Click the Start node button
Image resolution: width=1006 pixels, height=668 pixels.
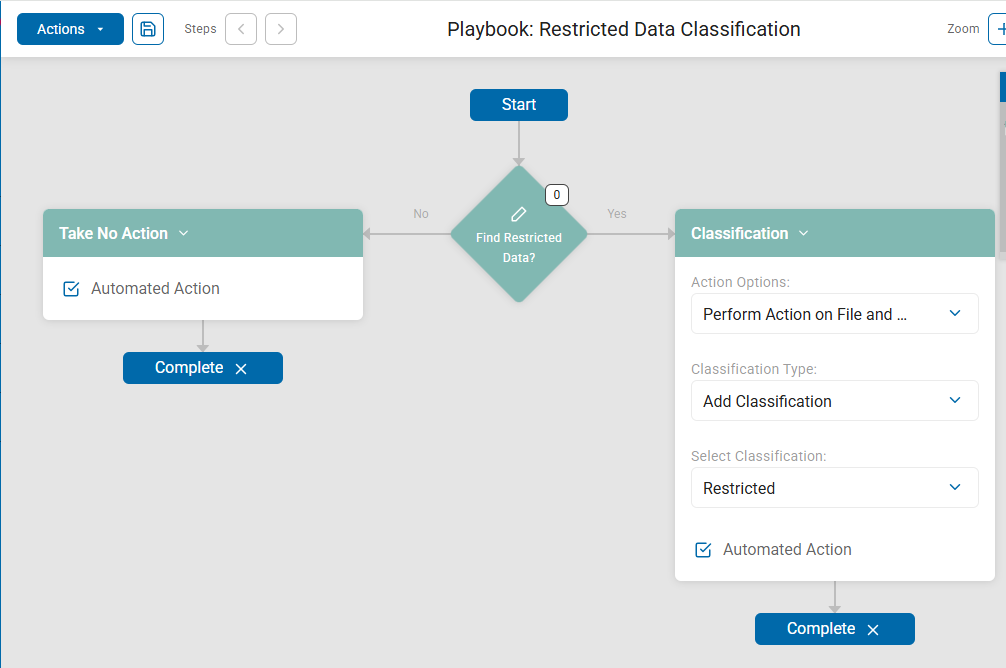[x=519, y=105]
